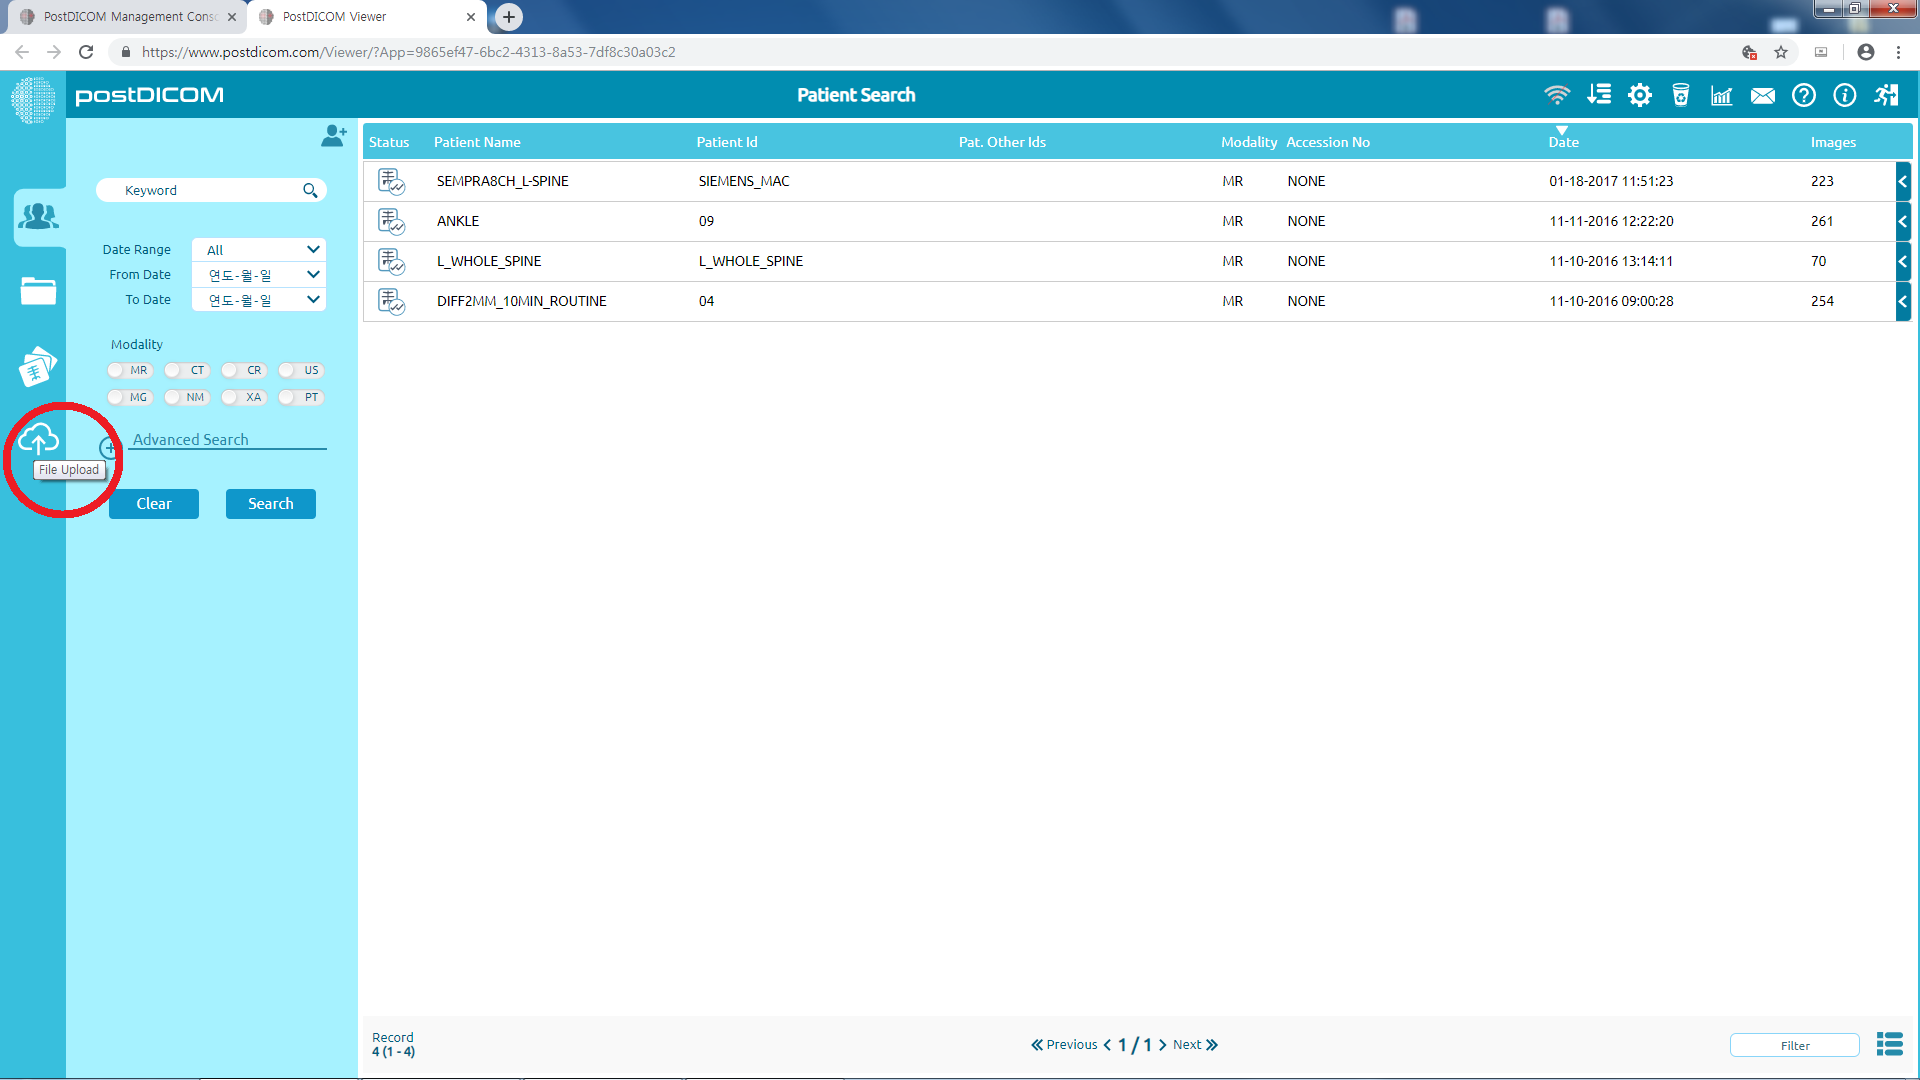Click the keyword search magnifier icon
Viewport: 1920px width, 1080px height.
(x=310, y=190)
